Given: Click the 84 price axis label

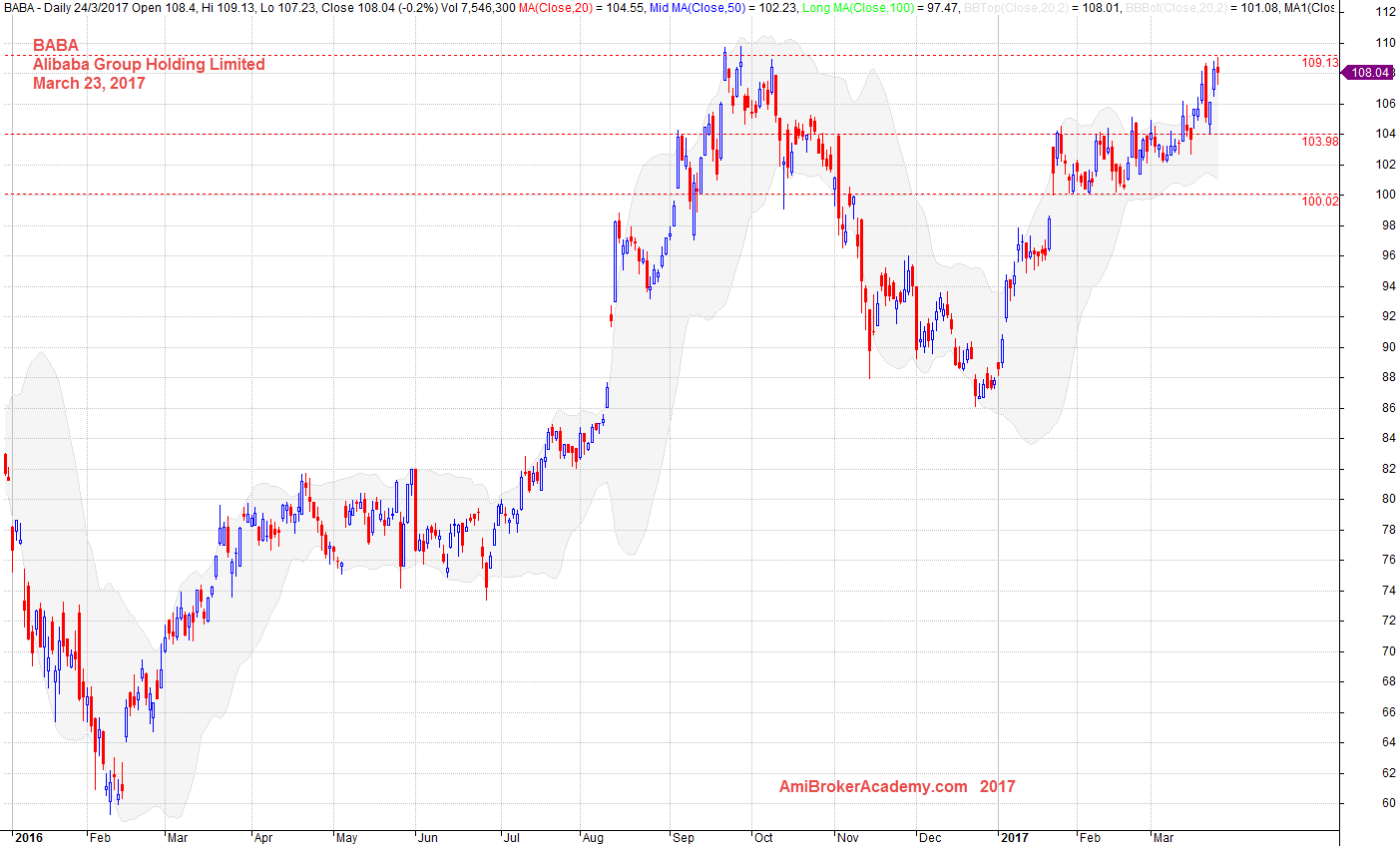Looking at the screenshot, I should (1389, 439).
